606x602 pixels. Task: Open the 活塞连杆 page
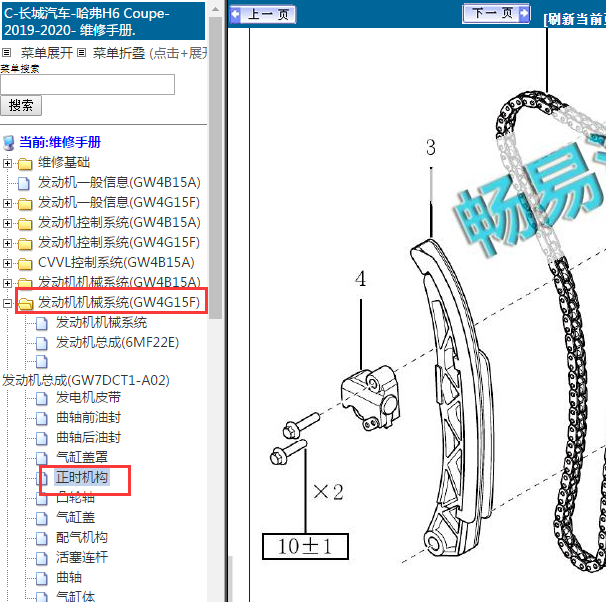tap(82, 558)
